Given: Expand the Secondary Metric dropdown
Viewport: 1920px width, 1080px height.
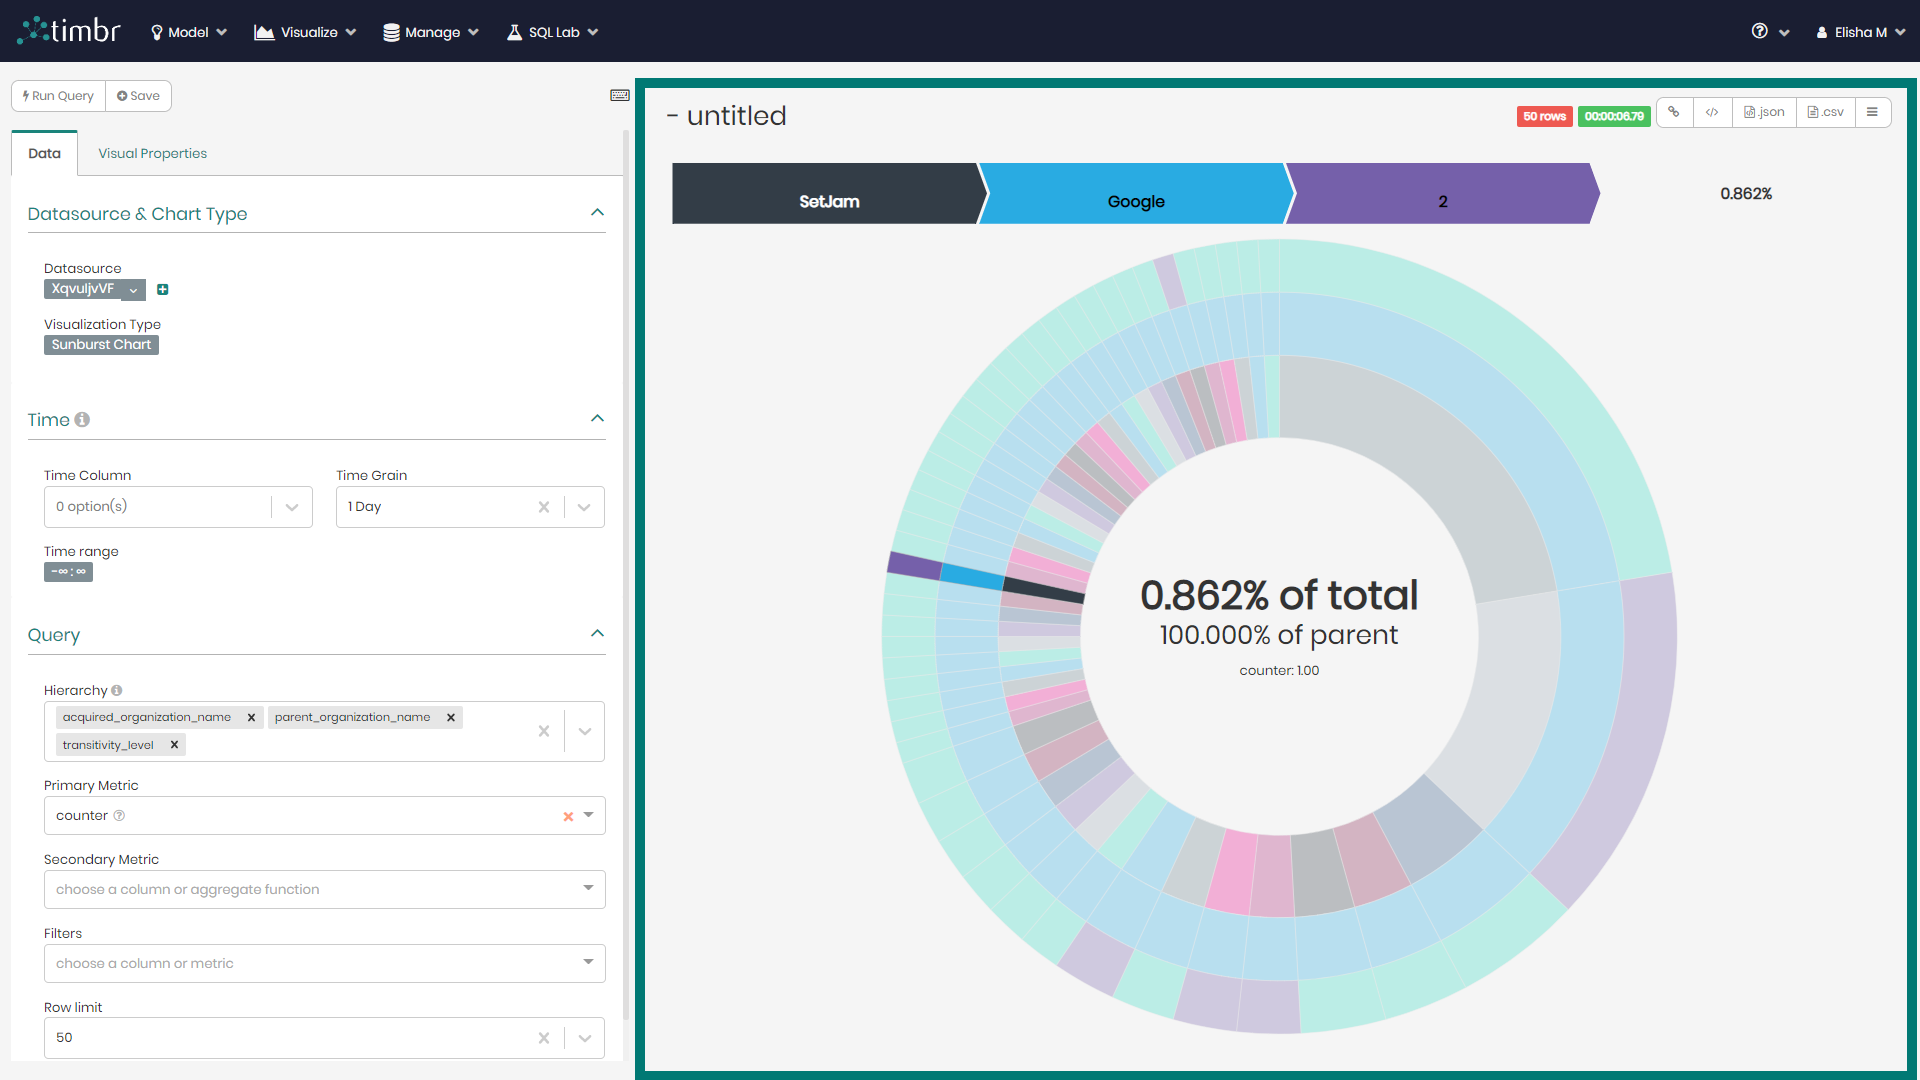Looking at the screenshot, I should point(589,889).
